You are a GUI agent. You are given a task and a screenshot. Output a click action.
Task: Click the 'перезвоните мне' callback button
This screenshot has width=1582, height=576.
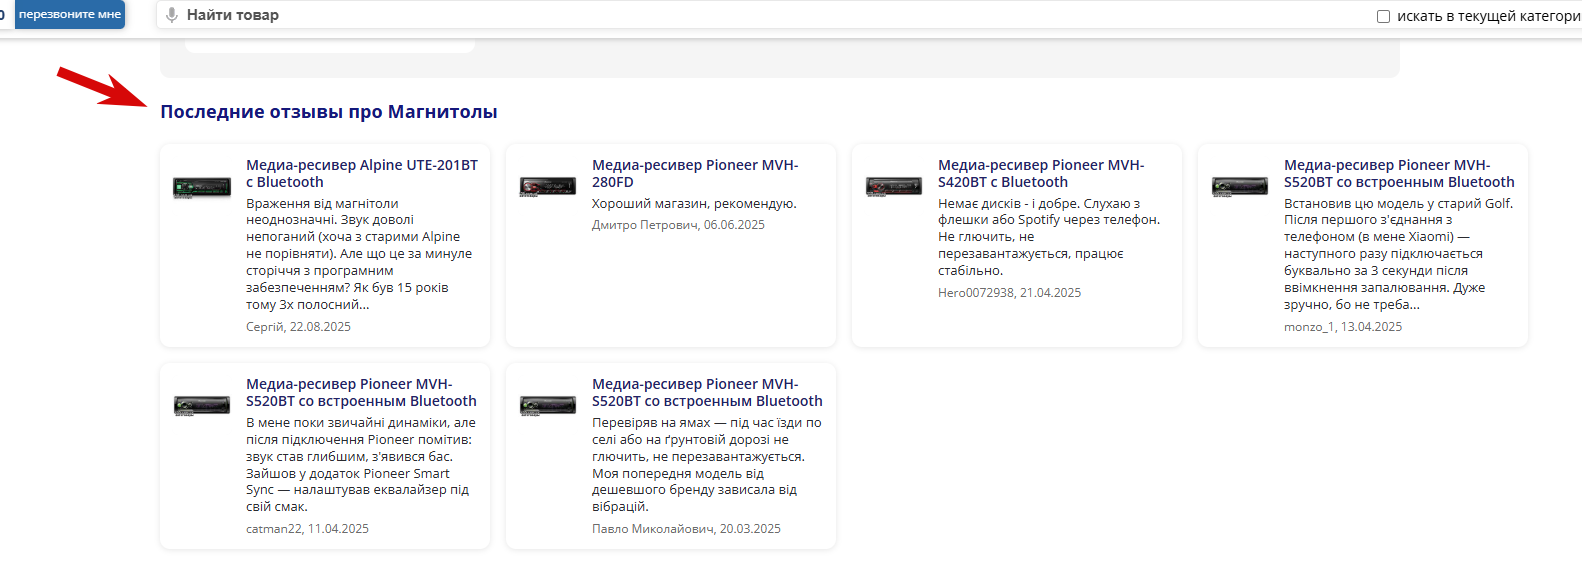[70, 14]
